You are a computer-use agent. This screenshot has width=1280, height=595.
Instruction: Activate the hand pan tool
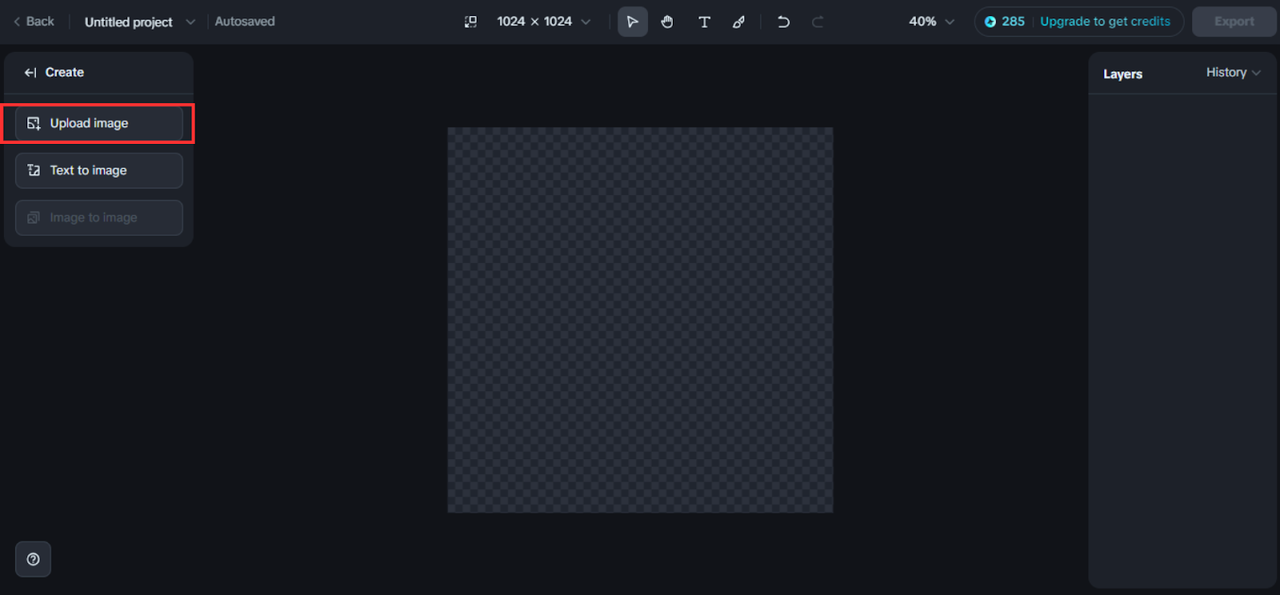pos(667,22)
